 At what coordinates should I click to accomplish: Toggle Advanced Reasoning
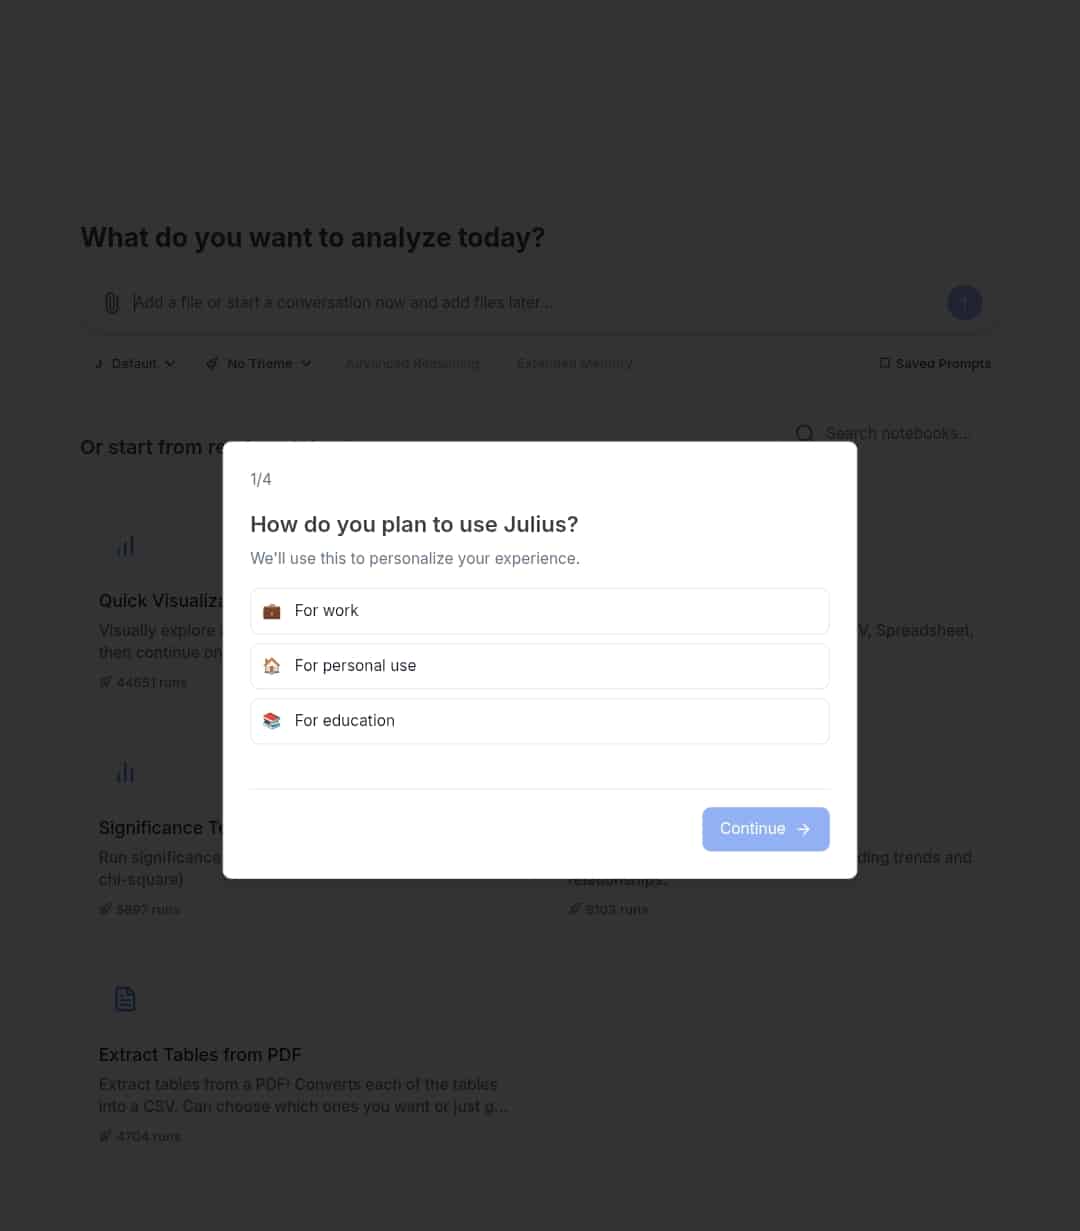pos(412,363)
